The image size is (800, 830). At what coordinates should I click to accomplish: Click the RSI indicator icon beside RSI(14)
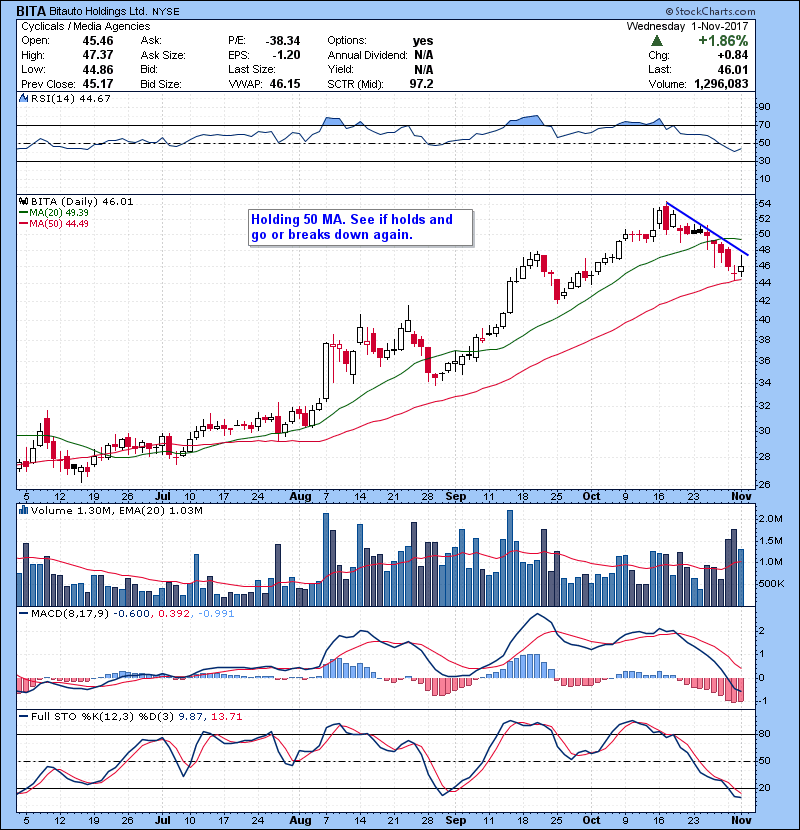[x=23, y=98]
